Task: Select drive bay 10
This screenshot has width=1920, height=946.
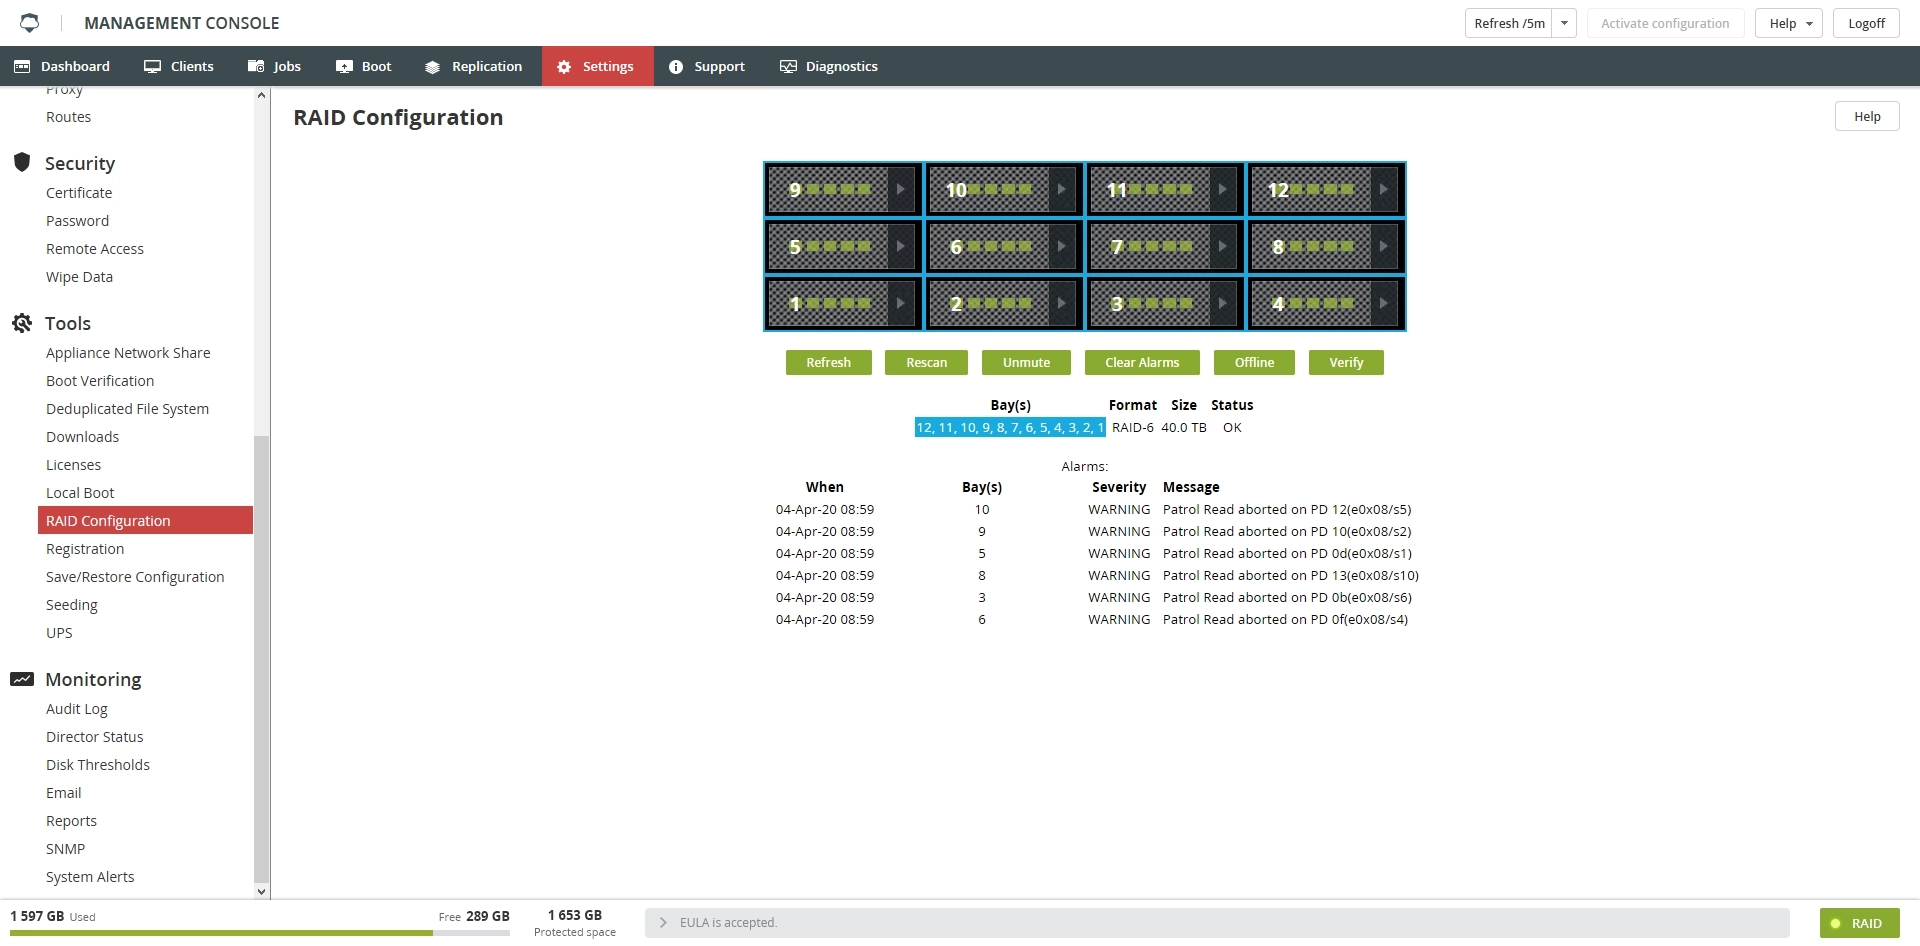Action: (x=1004, y=189)
